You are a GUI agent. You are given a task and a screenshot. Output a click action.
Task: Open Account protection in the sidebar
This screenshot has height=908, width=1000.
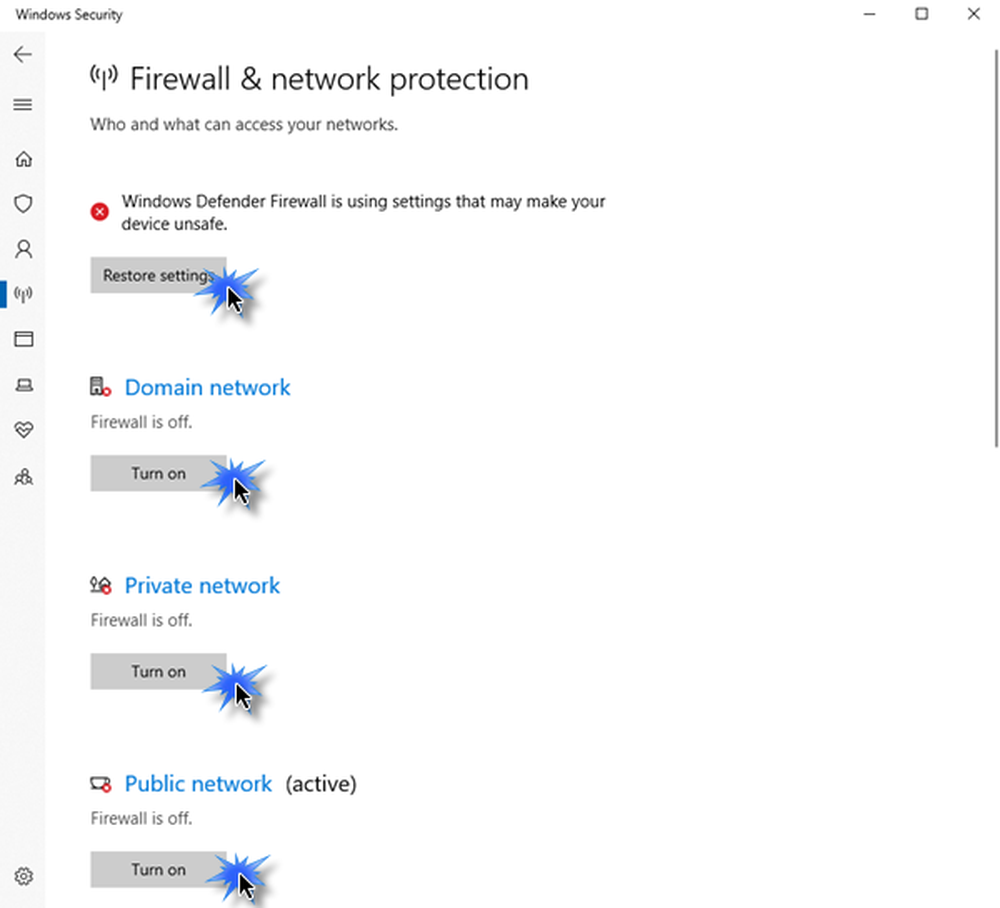[x=23, y=249]
